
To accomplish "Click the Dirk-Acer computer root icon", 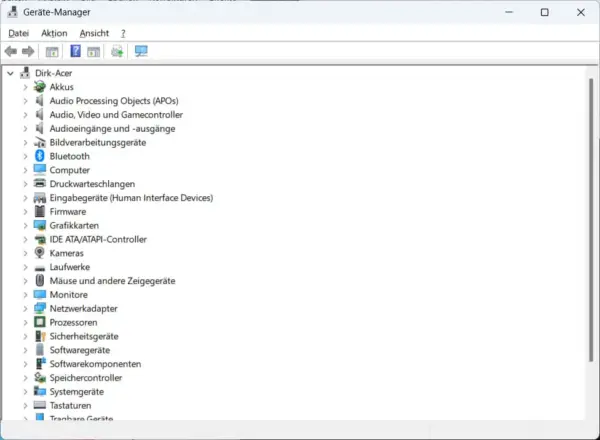I will tap(25, 73).
